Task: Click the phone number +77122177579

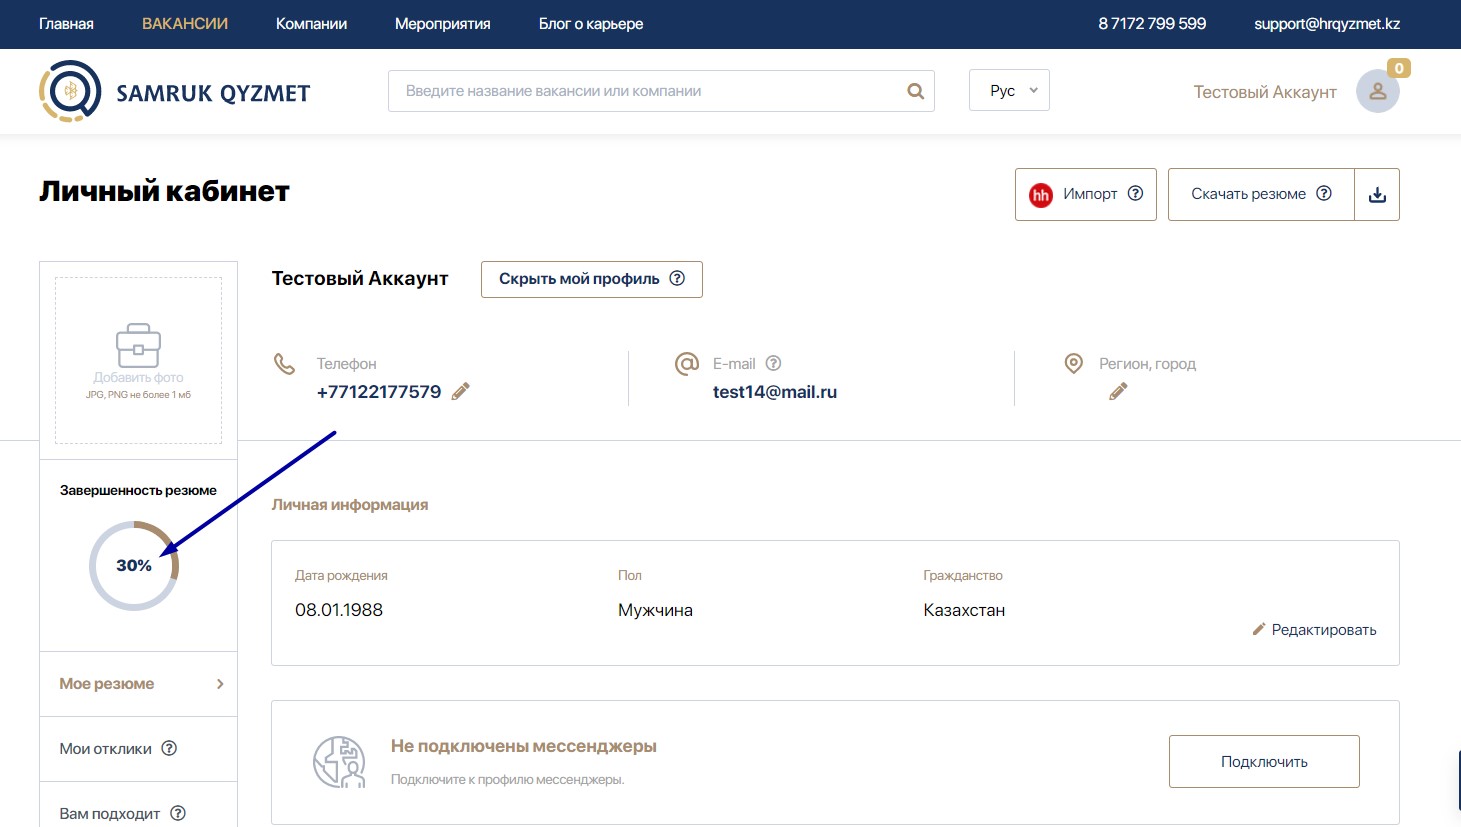Action: [379, 392]
